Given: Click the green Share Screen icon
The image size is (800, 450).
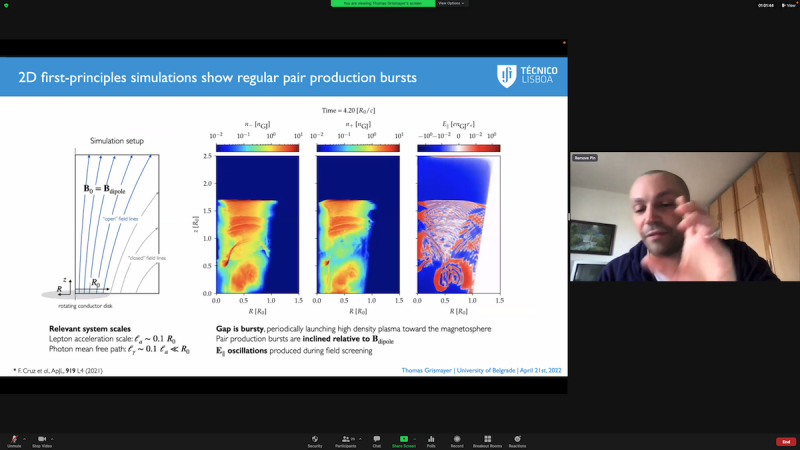Looking at the screenshot, I should pyautogui.click(x=404, y=439).
